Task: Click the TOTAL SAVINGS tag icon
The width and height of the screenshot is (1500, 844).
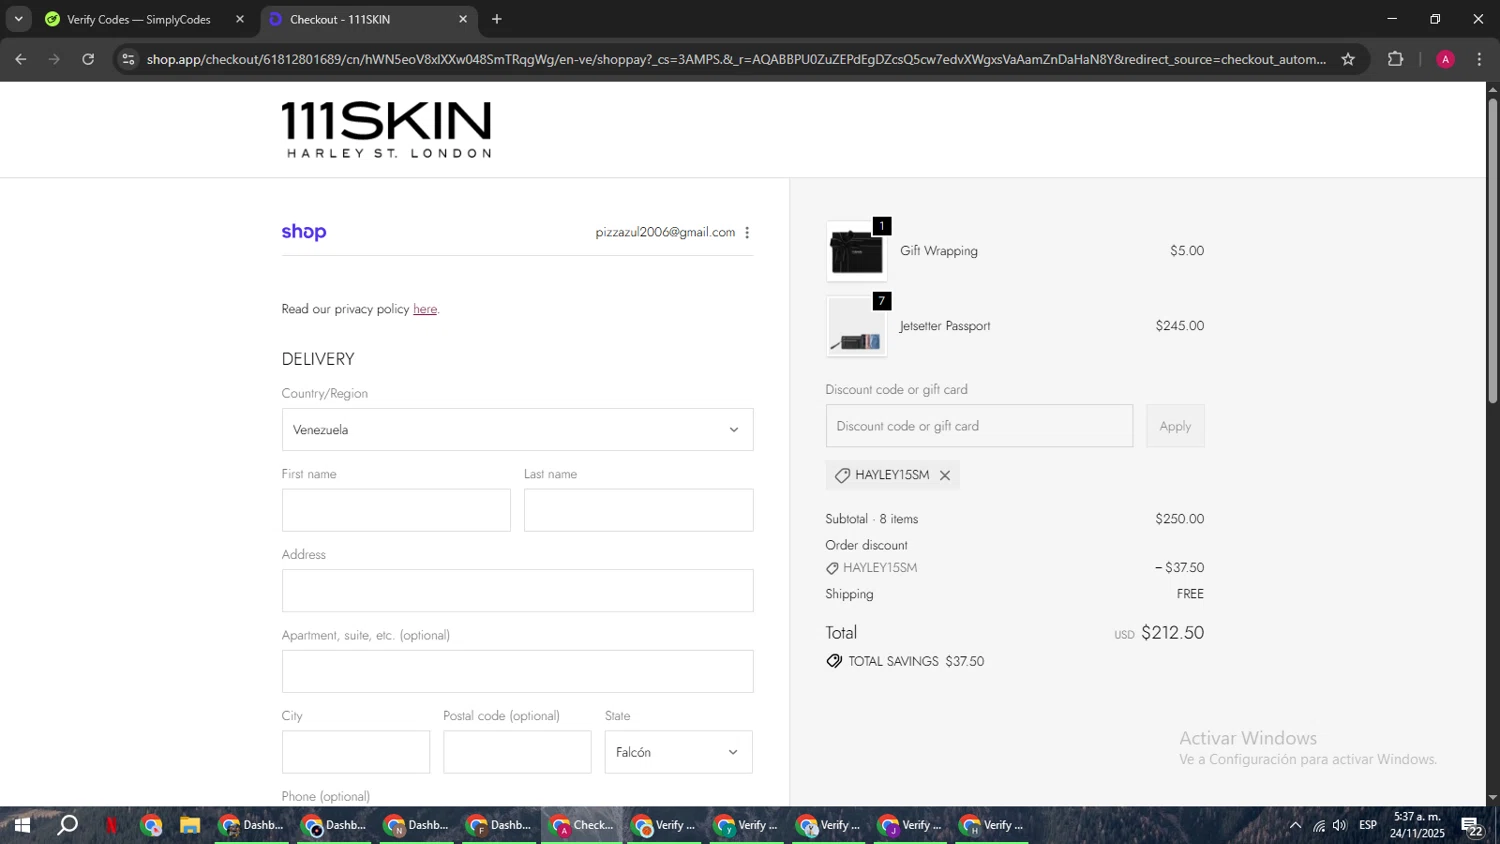Action: tap(834, 661)
